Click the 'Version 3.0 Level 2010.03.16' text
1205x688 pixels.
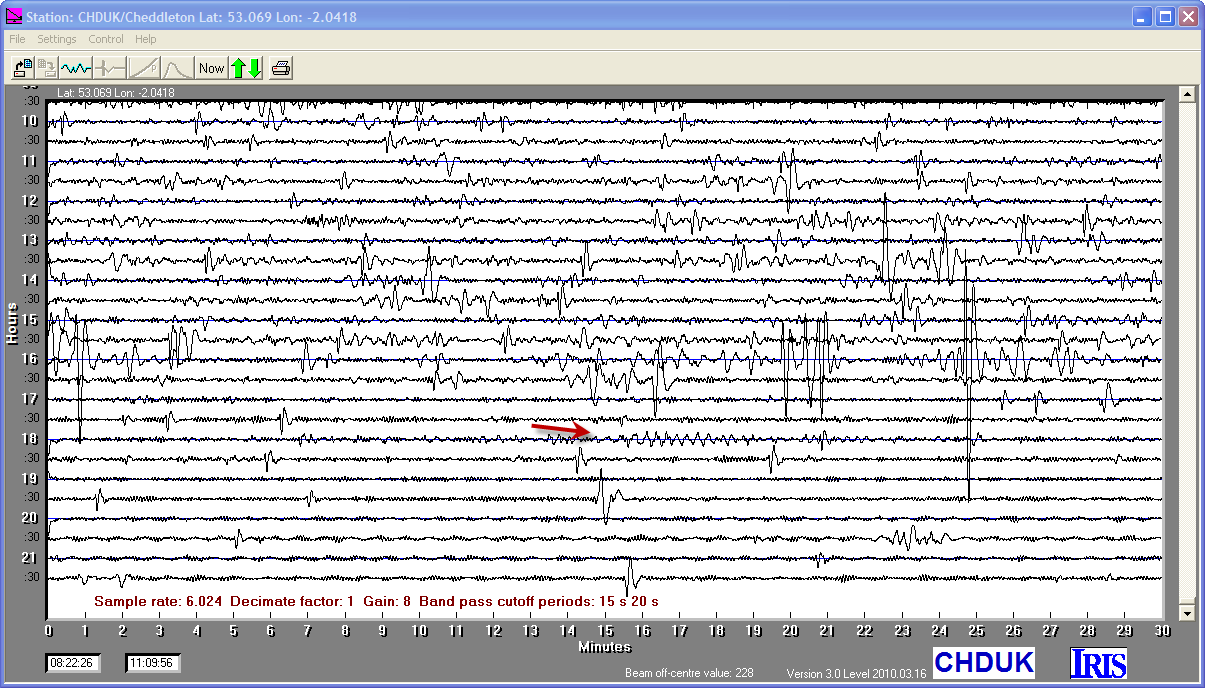(x=857, y=674)
